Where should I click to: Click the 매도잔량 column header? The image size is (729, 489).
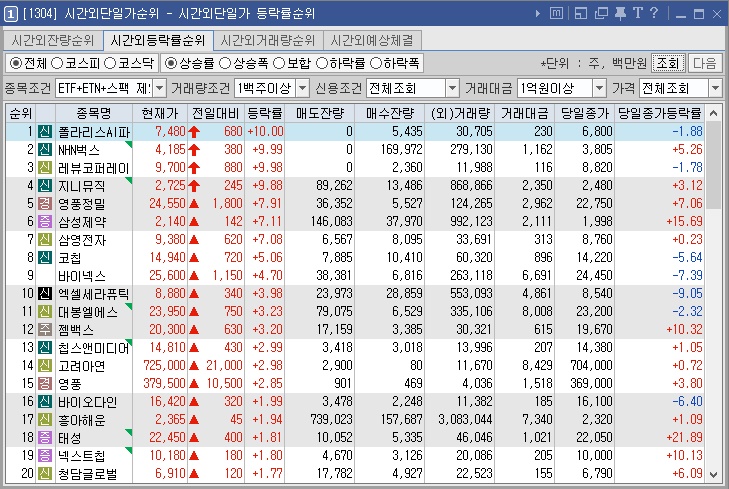point(320,113)
